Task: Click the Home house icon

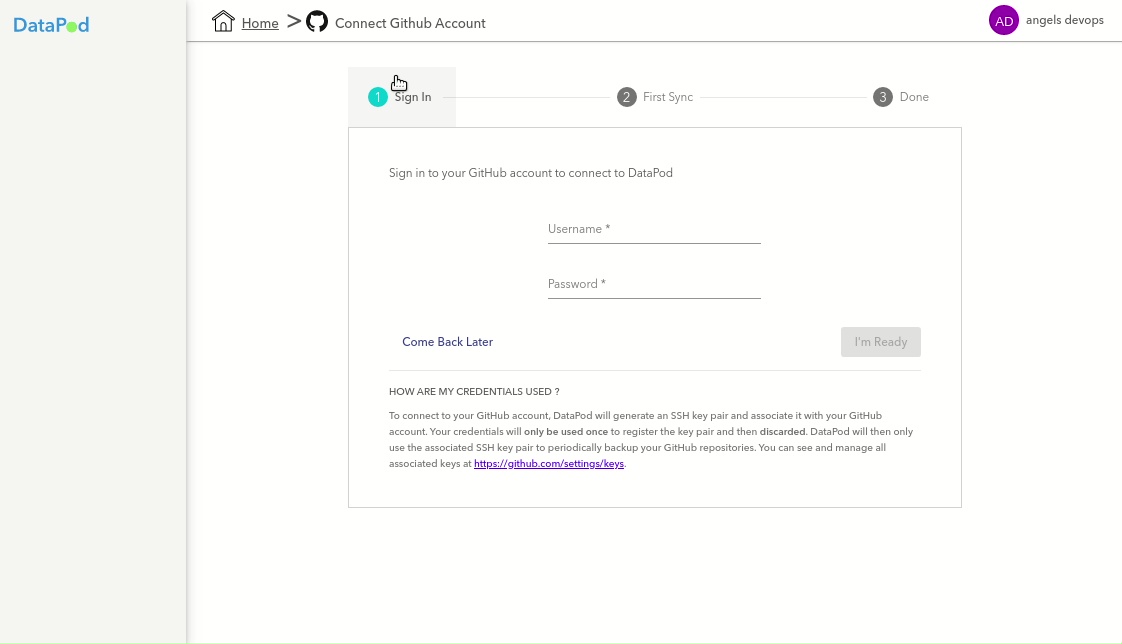Action: [x=223, y=21]
